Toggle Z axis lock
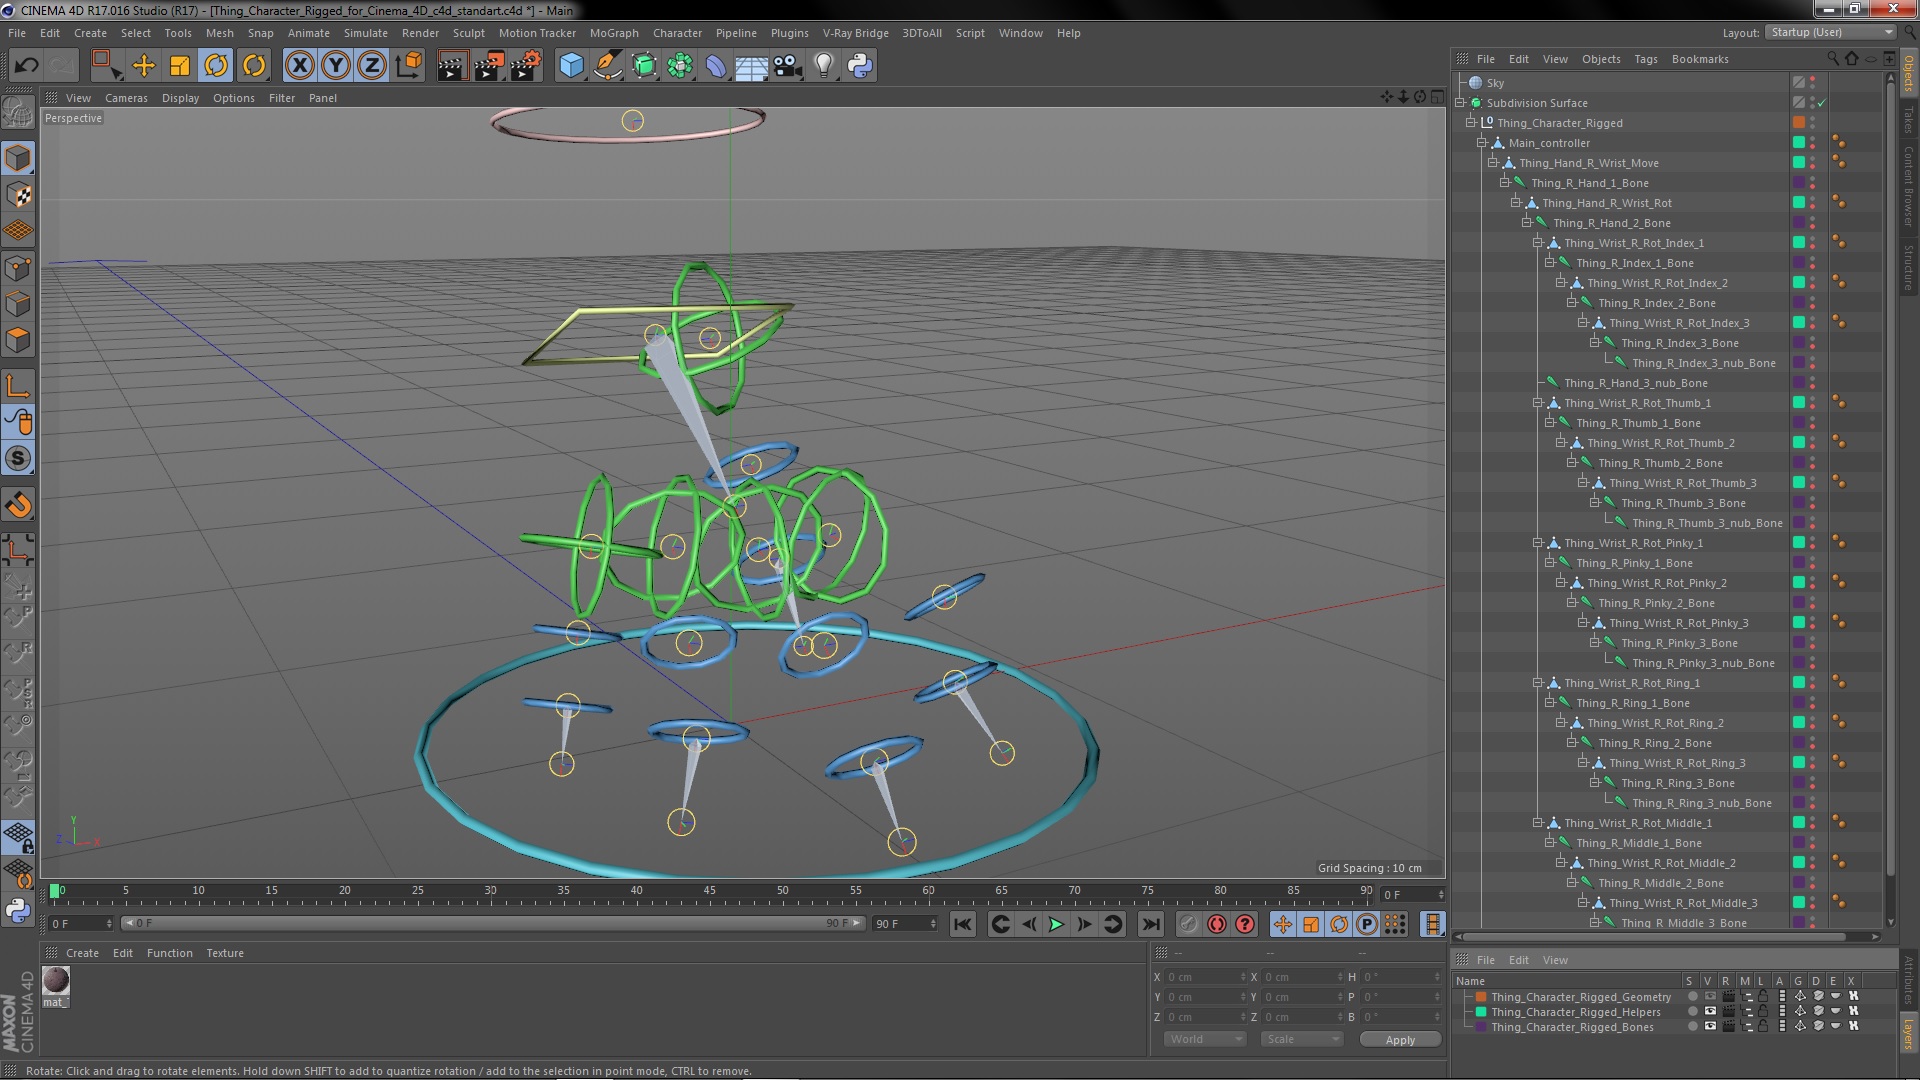 click(x=372, y=66)
